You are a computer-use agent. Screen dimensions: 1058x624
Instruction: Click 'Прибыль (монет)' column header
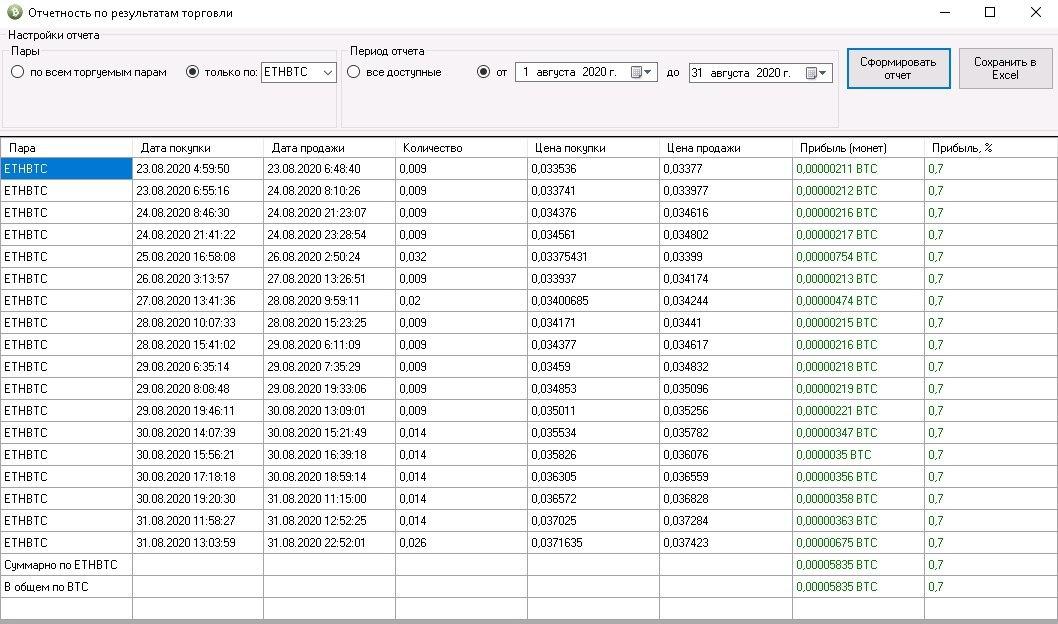pos(858,148)
